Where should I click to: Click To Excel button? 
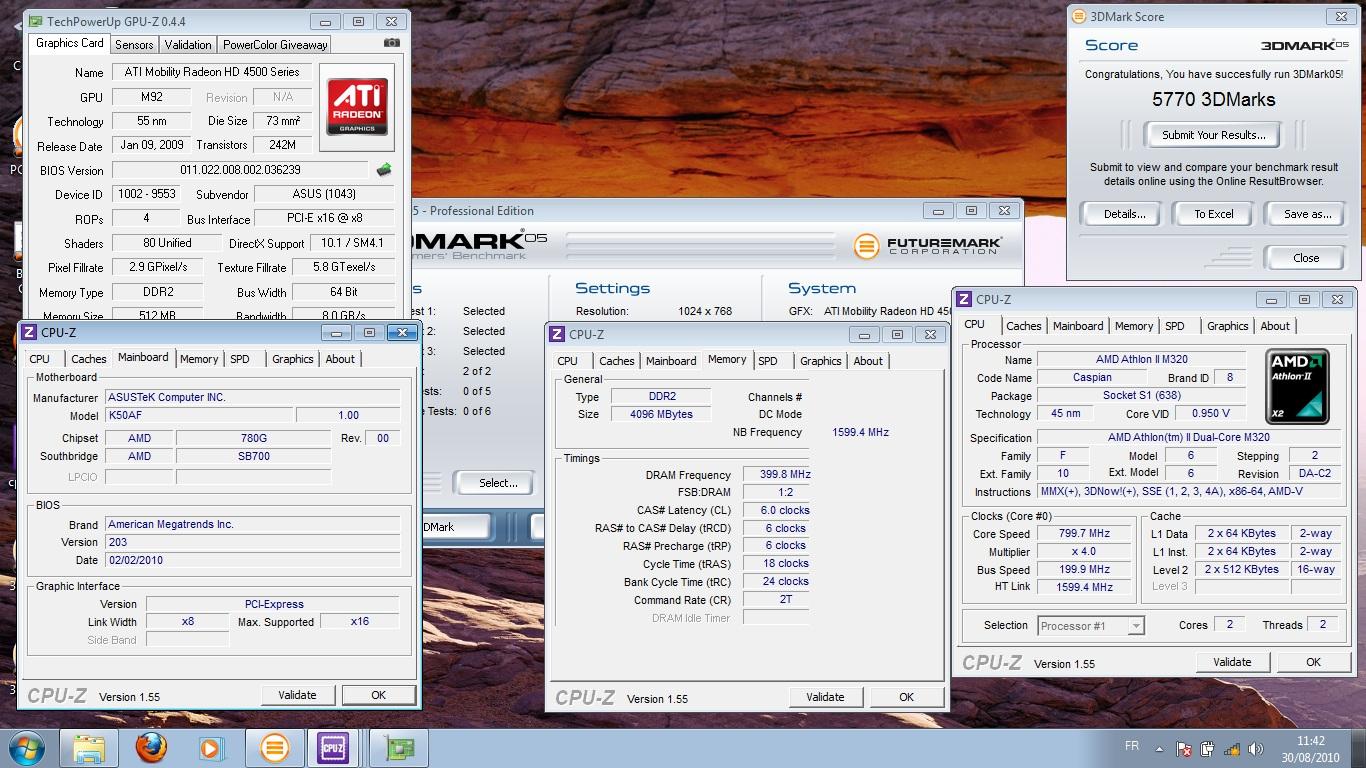click(1214, 214)
